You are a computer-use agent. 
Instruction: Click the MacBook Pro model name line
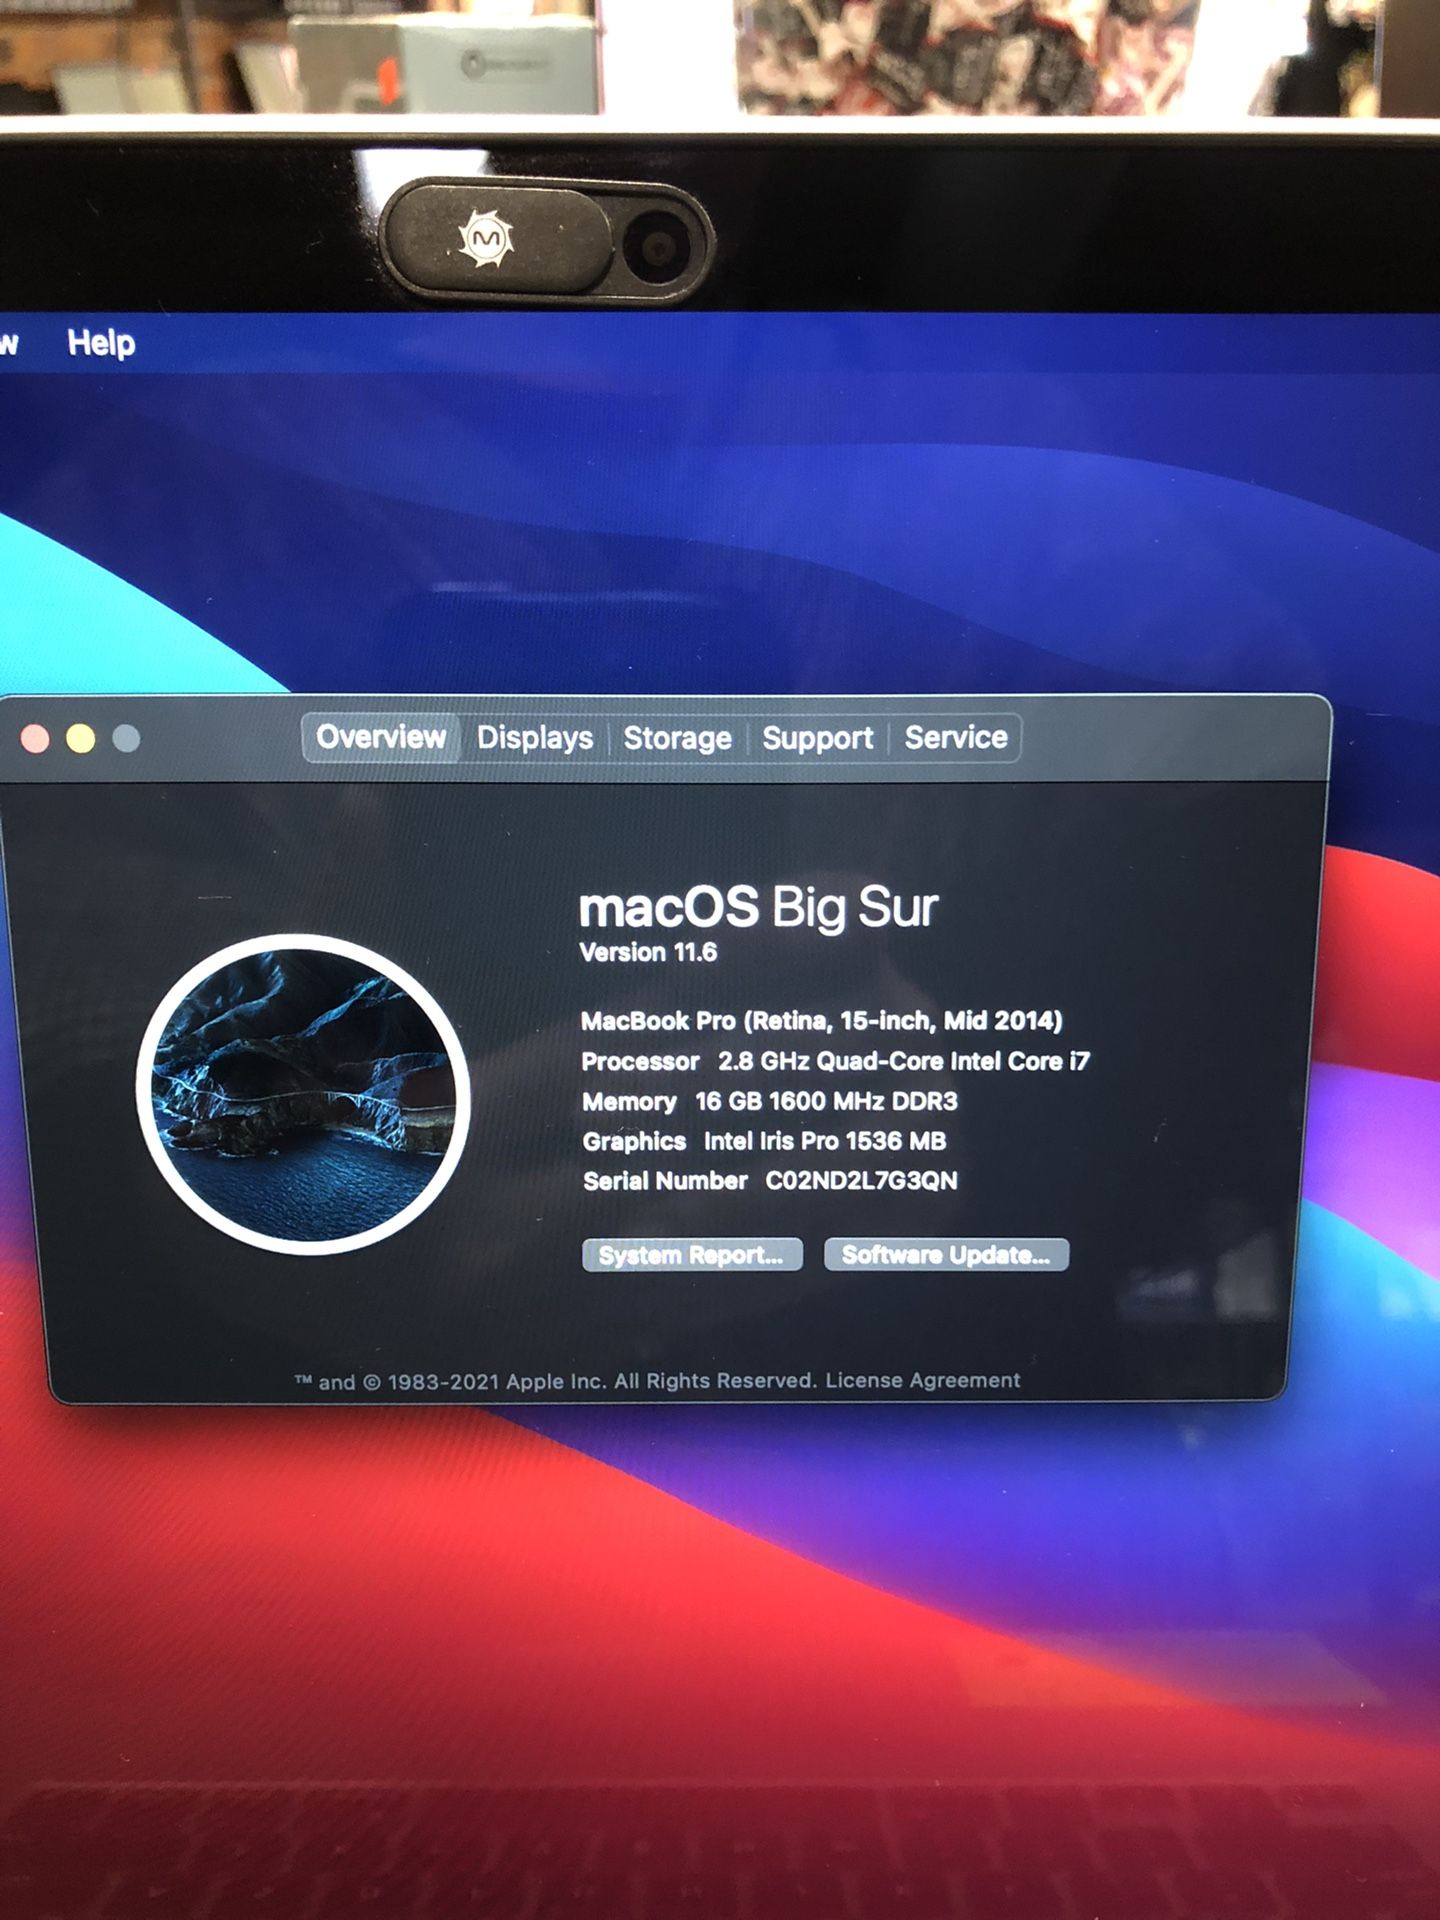tap(821, 1021)
